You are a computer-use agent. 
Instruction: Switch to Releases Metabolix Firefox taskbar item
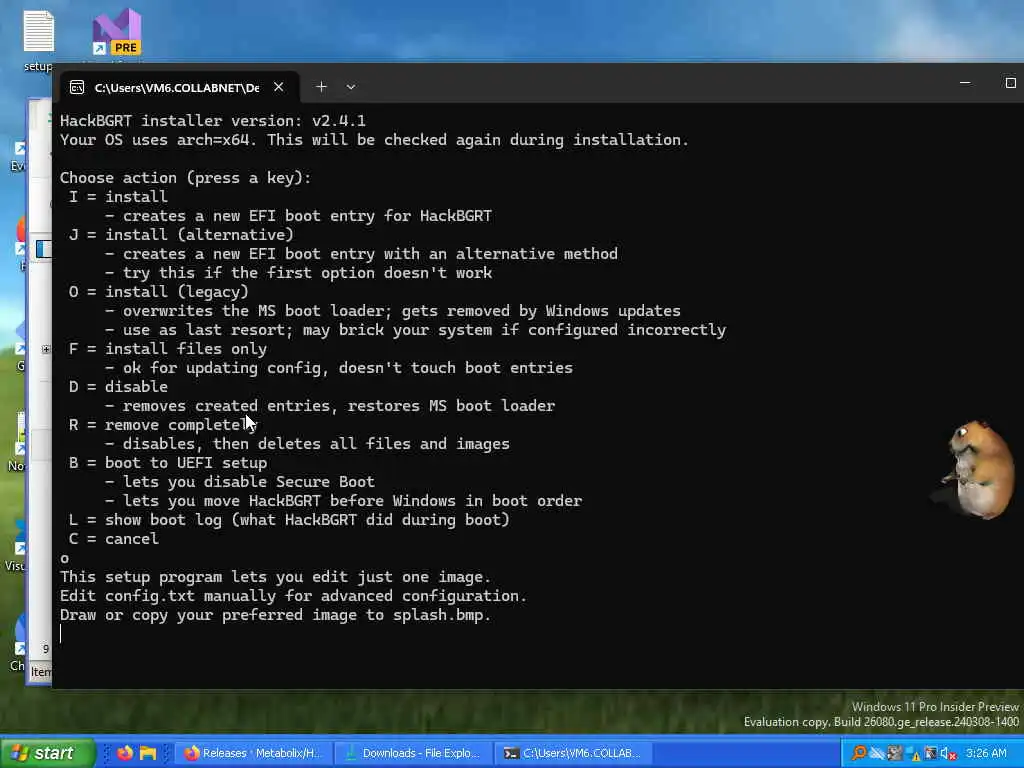tap(253, 753)
